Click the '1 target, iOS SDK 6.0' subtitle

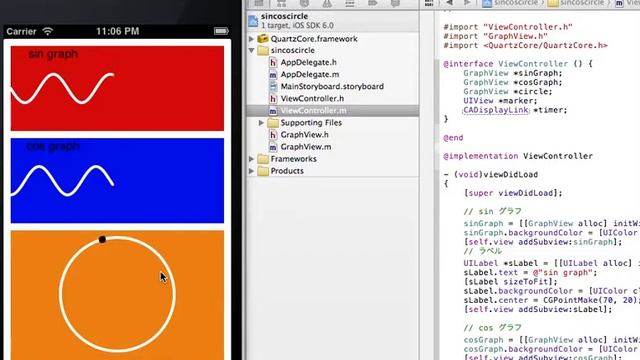pyautogui.click(x=297, y=25)
